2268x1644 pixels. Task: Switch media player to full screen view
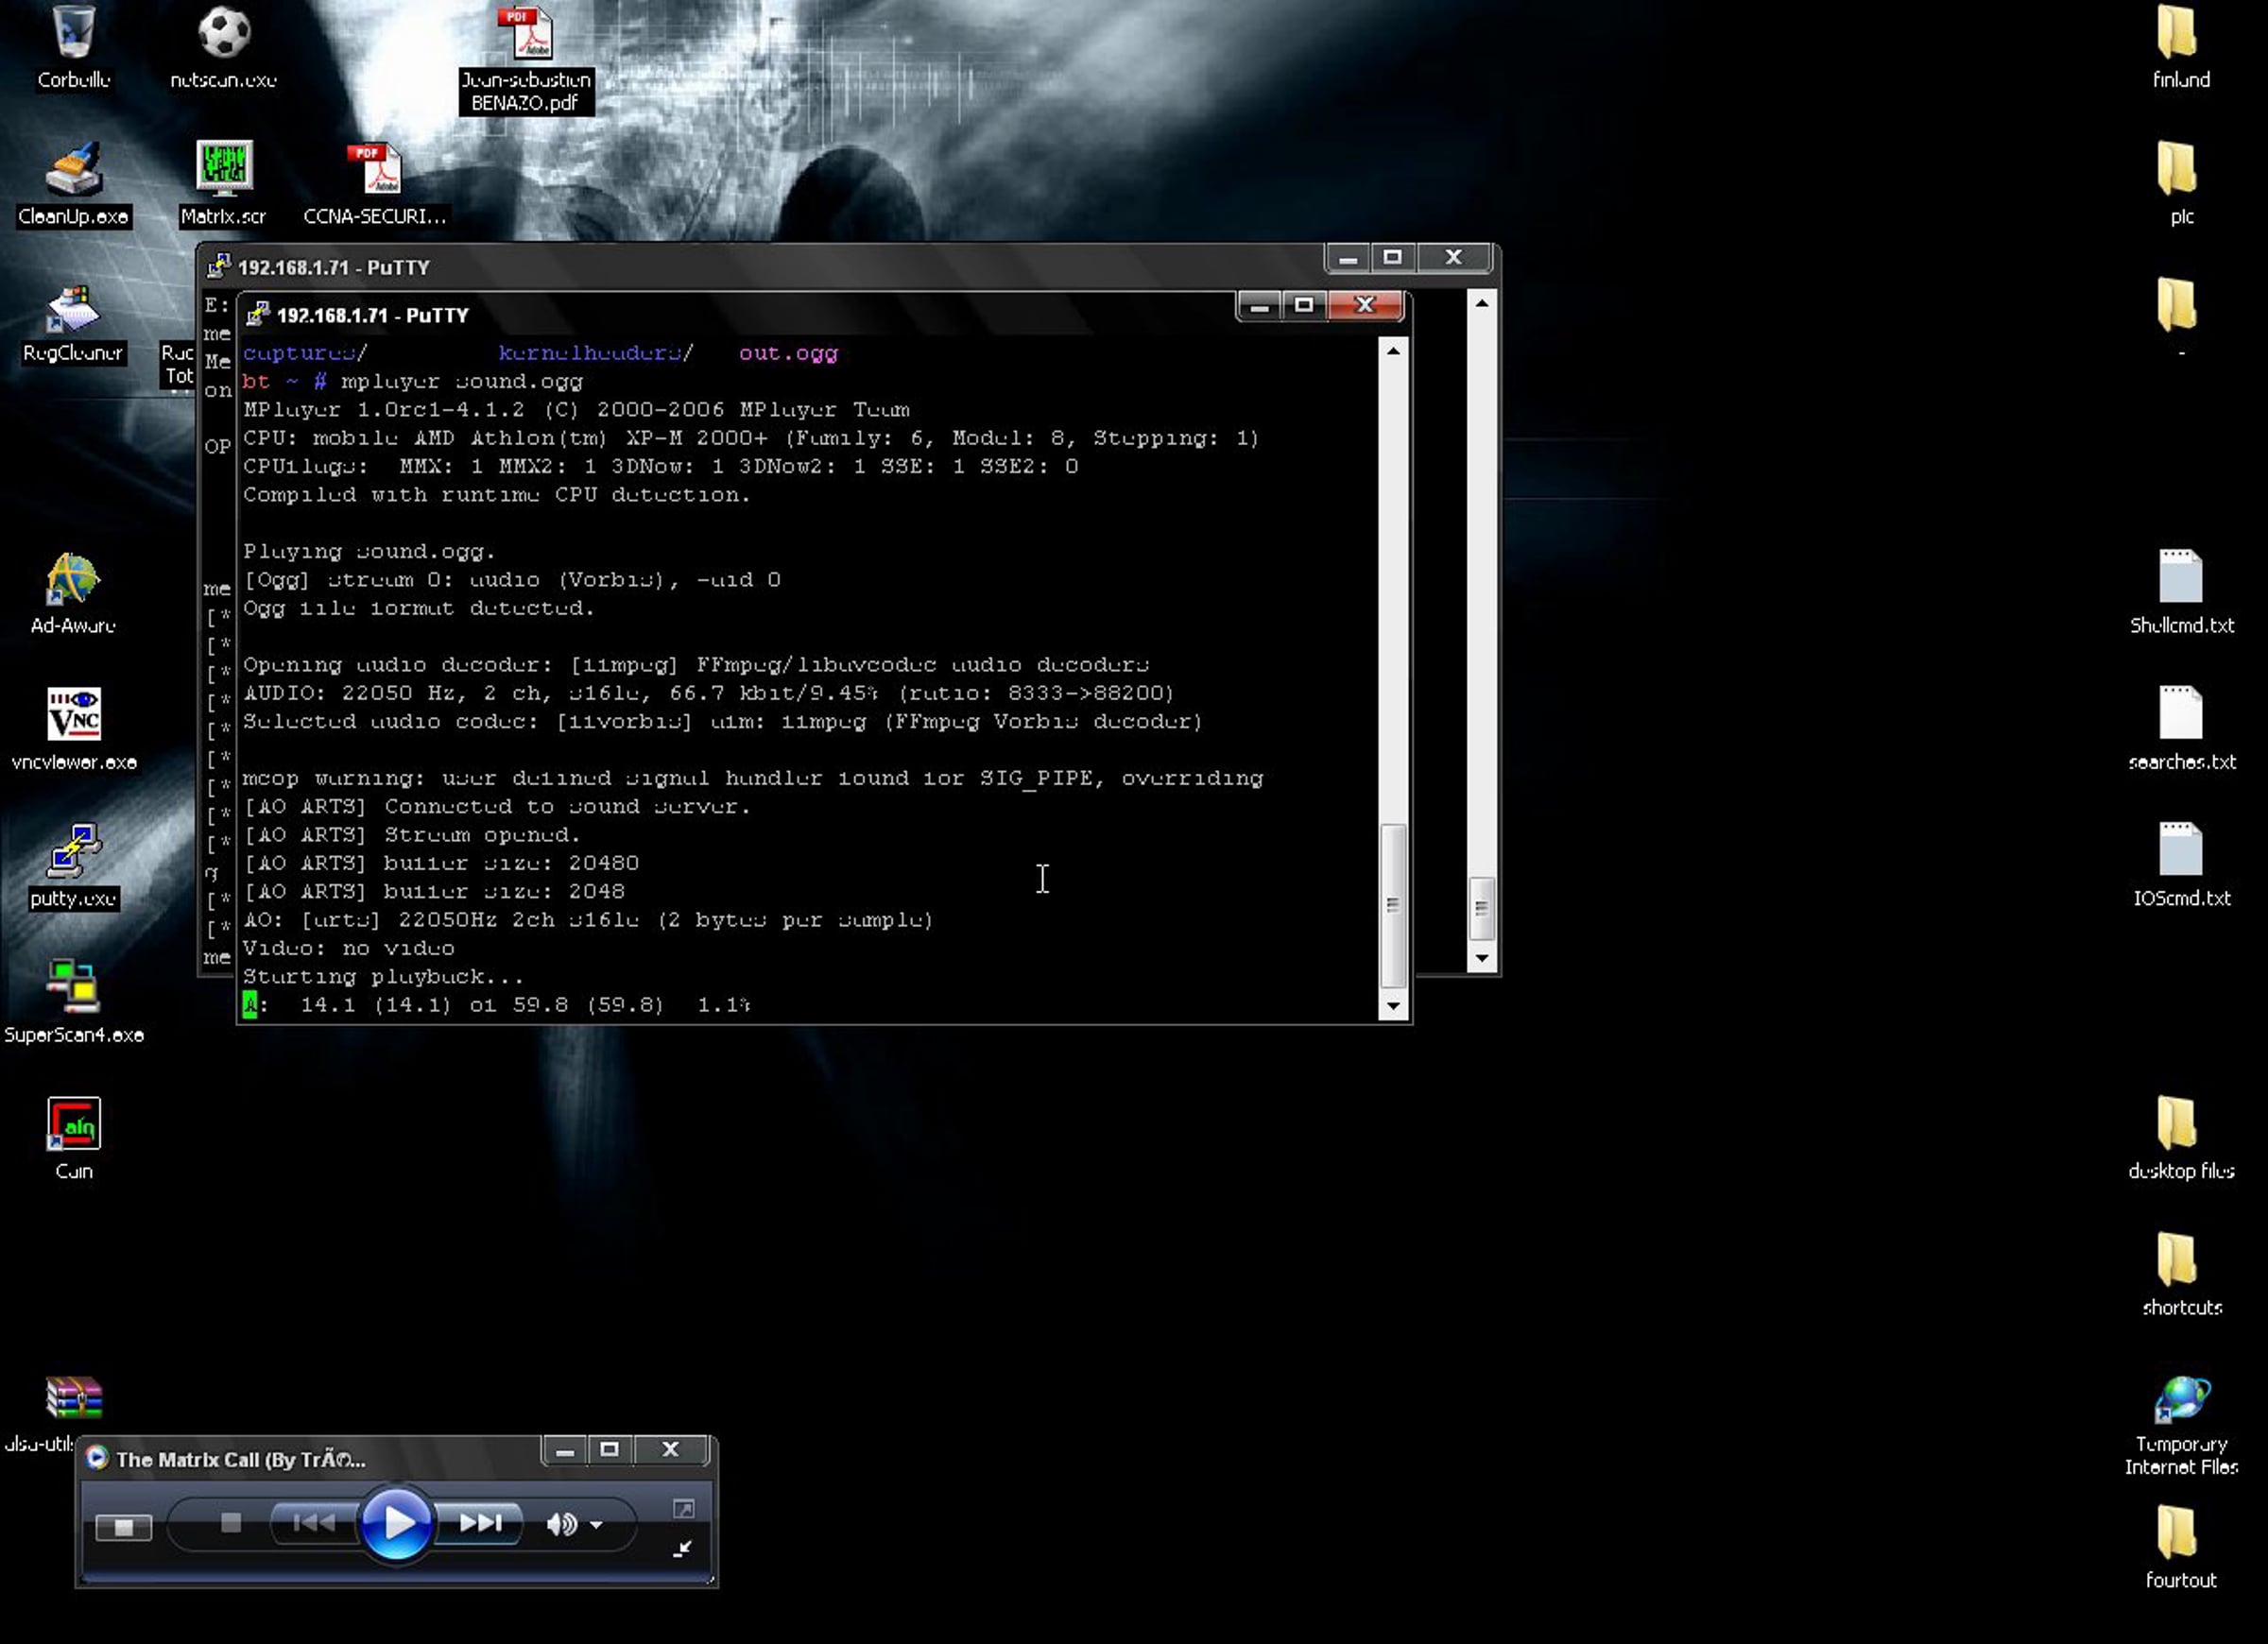point(684,1508)
